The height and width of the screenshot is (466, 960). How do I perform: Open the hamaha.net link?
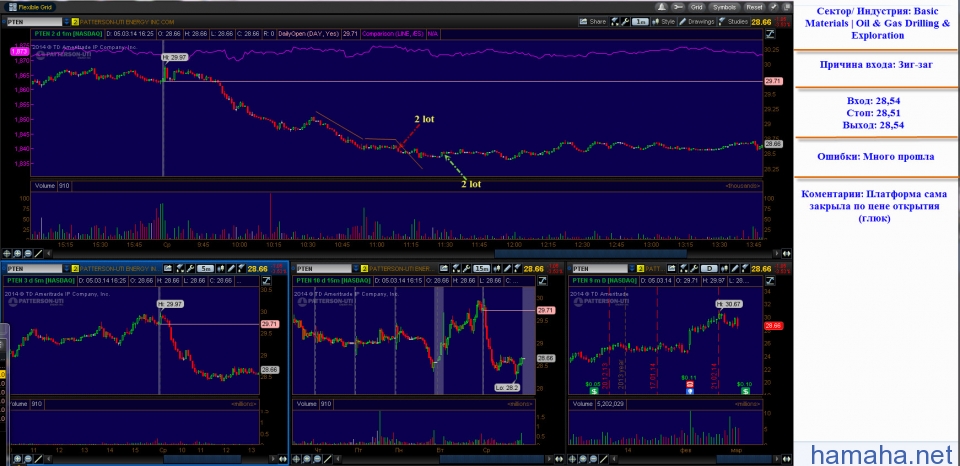(x=882, y=454)
